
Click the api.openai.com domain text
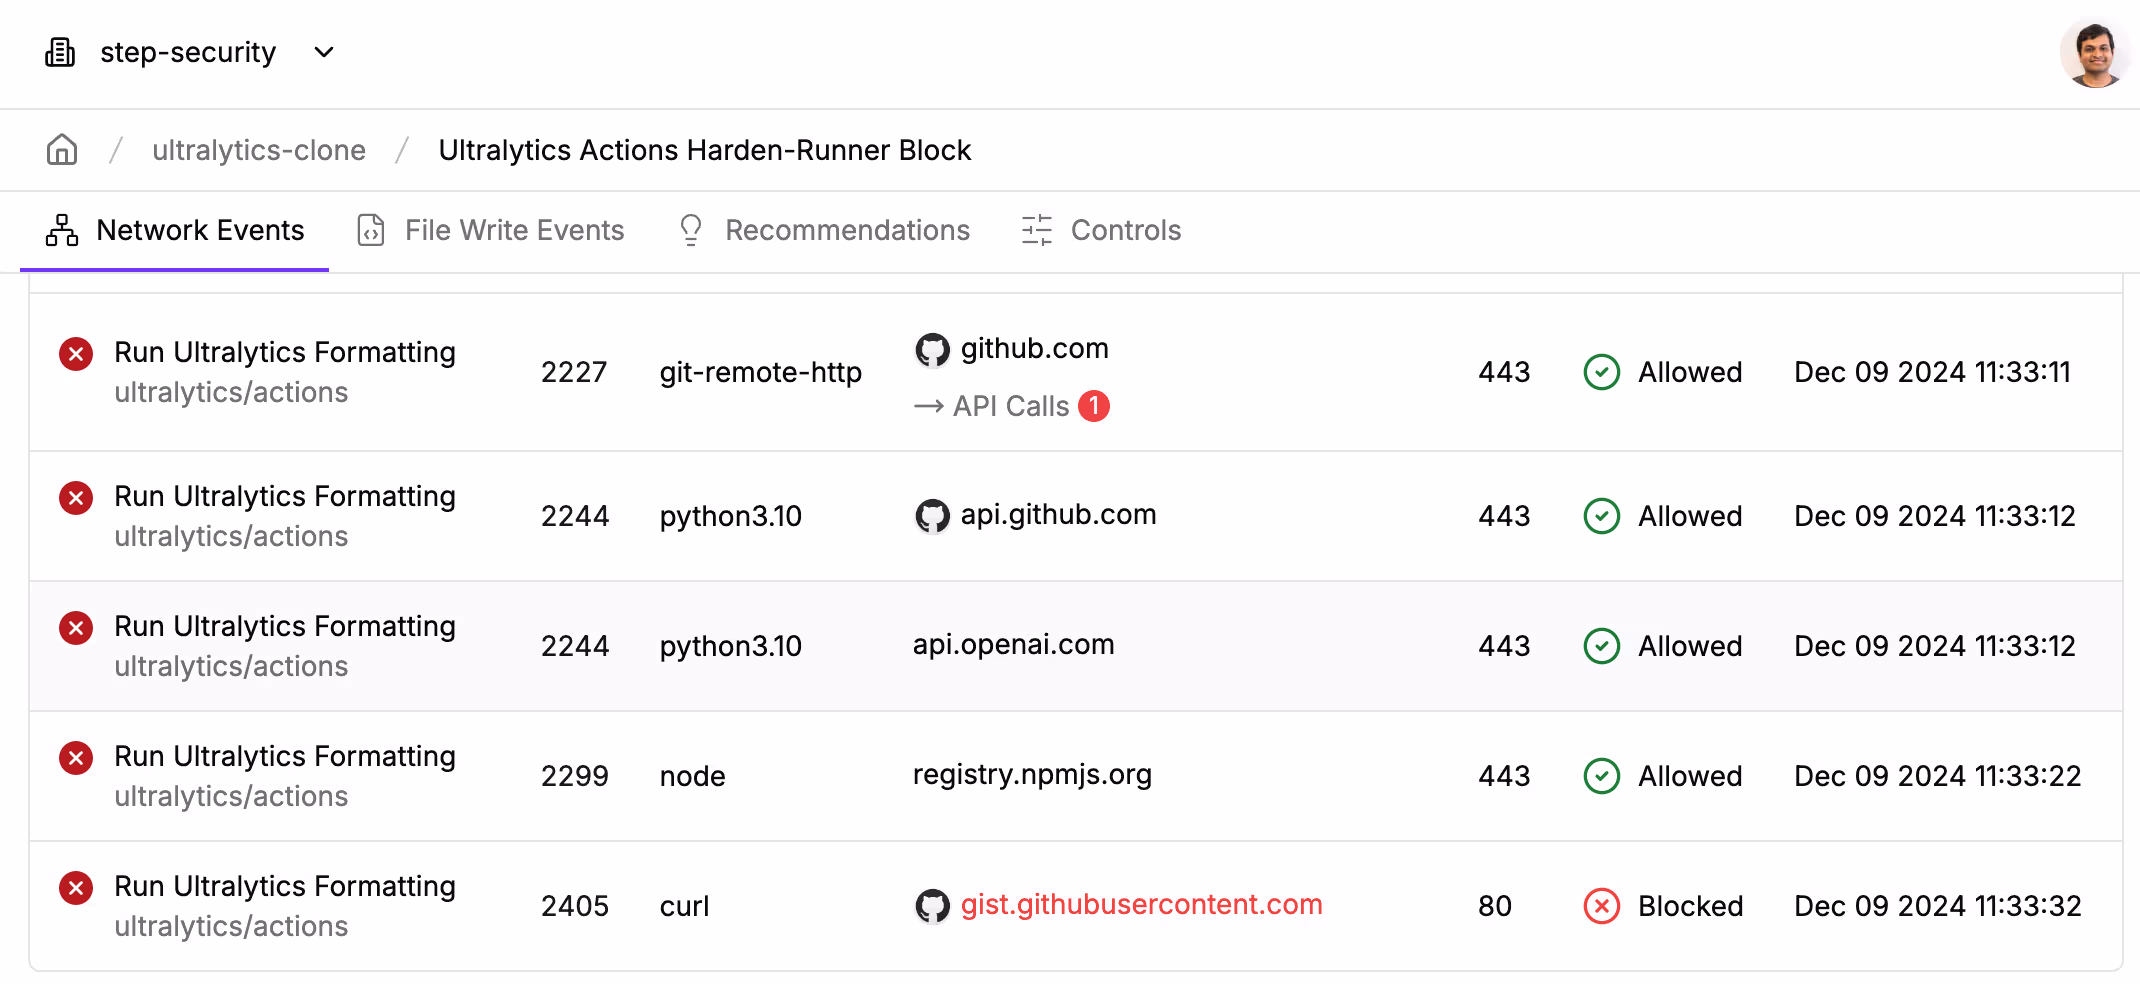click(1013, 645)
